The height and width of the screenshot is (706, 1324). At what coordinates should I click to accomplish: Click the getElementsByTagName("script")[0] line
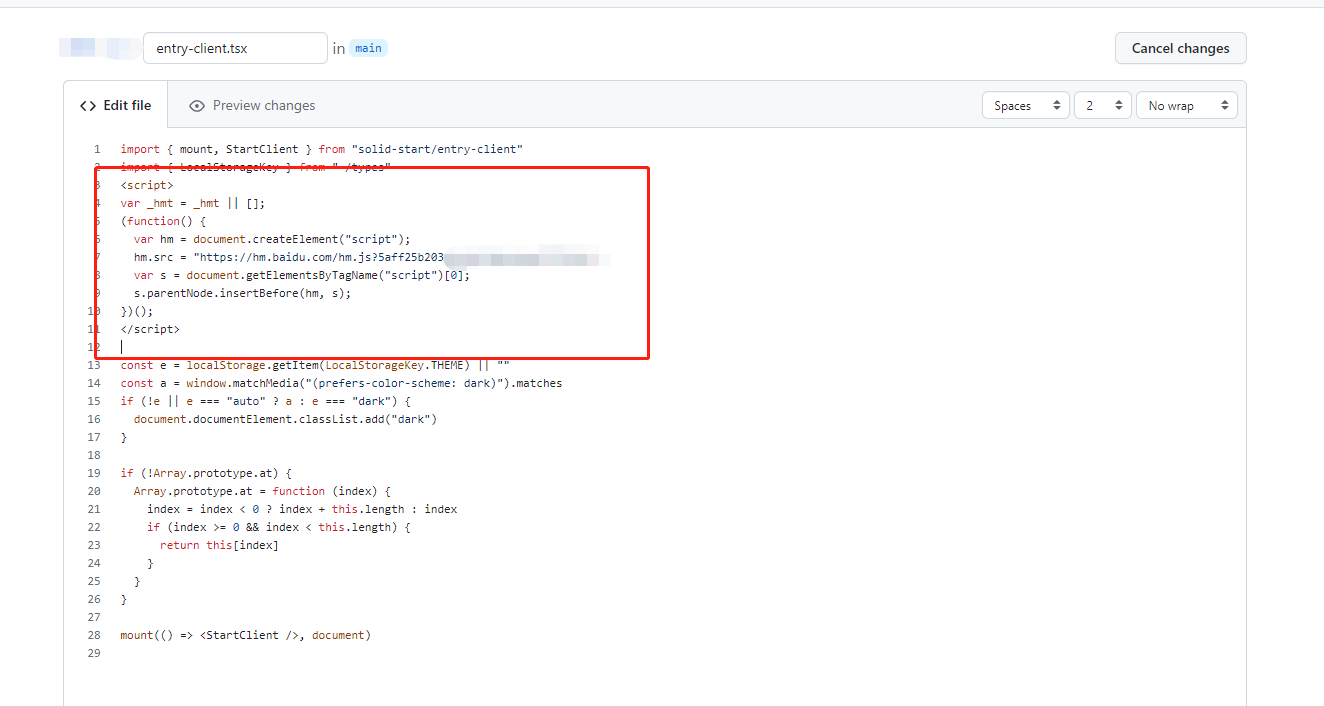(x=302, y=275)
